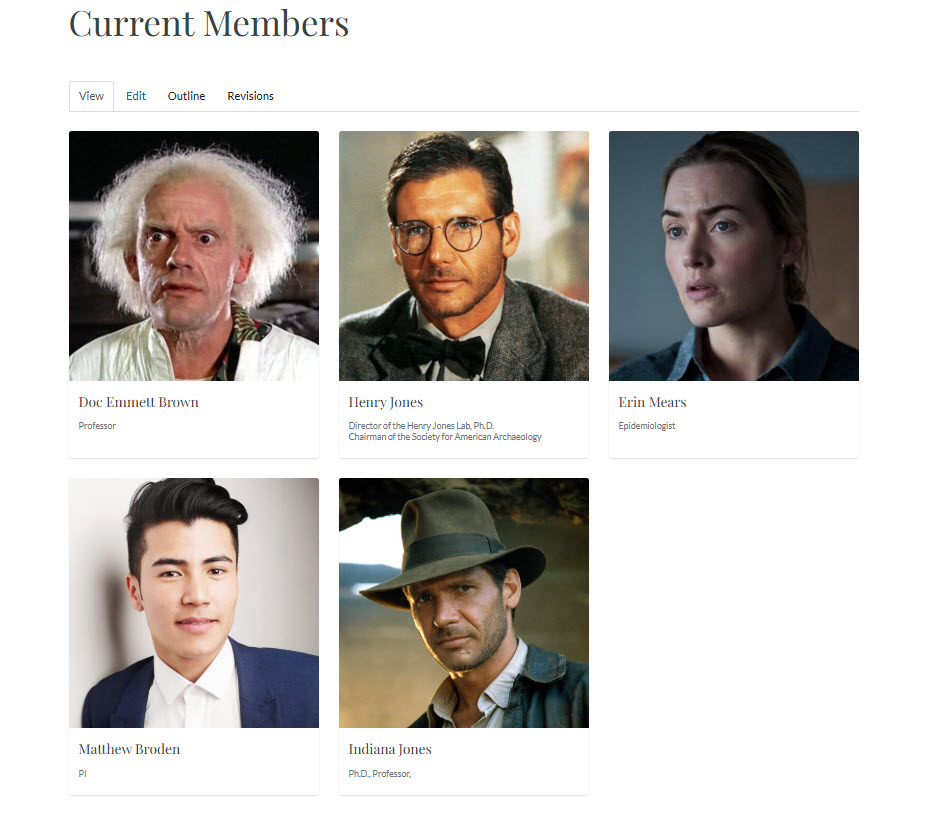Click the Professor title under Doc Brown

tap(97, 426)
